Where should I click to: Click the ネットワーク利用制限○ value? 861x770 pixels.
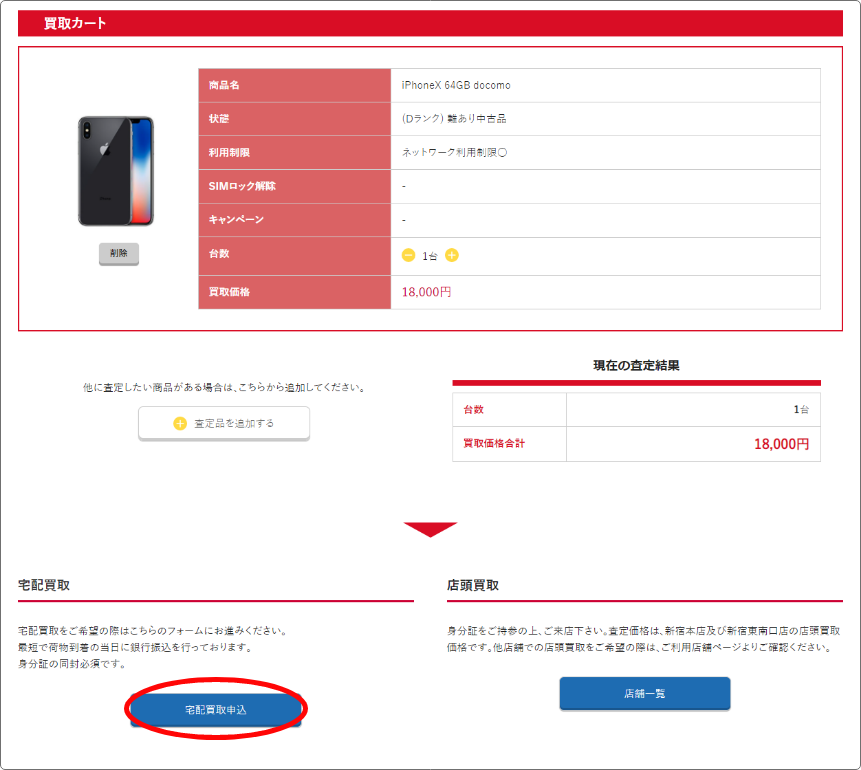[x=454, y=153]
